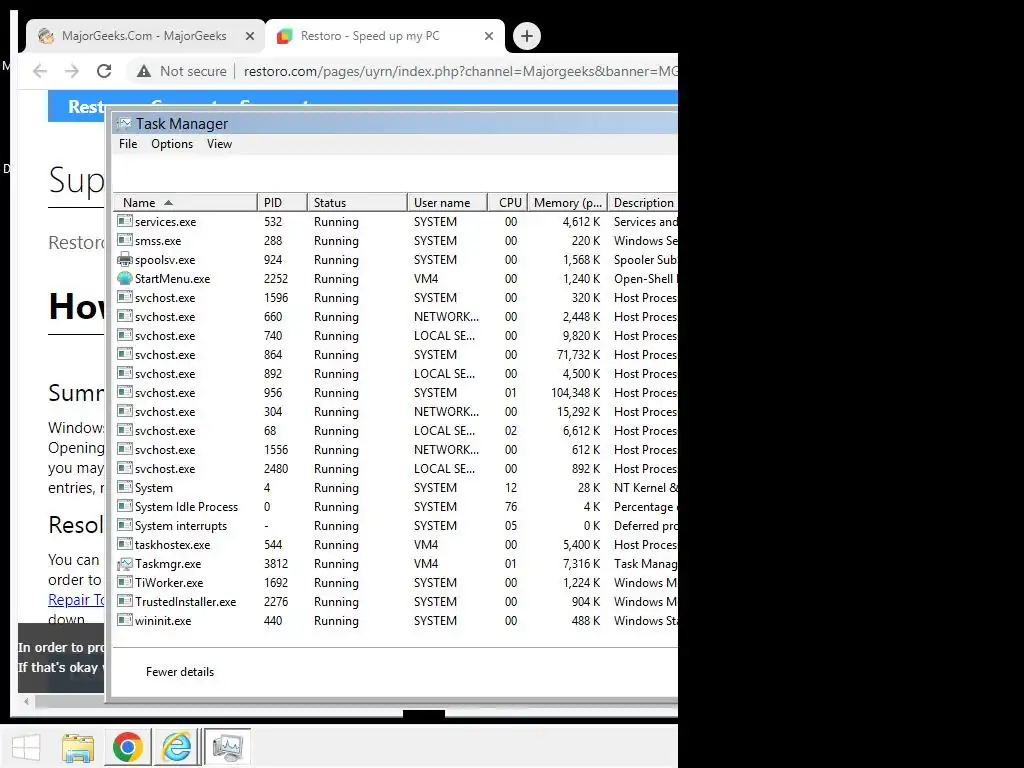Click the StartMenu.exe globe icon

(125, 278)
